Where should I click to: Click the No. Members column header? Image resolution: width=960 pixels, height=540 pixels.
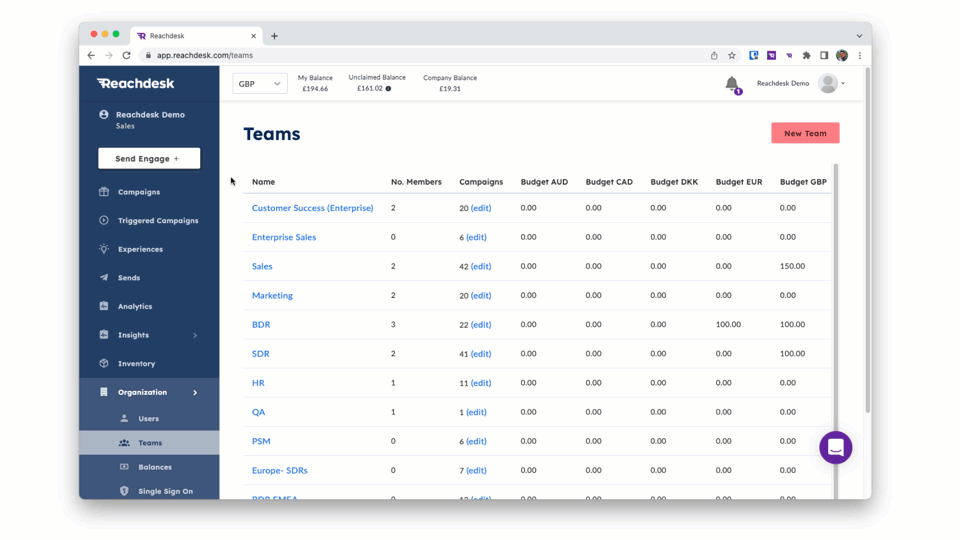point(416,182)
